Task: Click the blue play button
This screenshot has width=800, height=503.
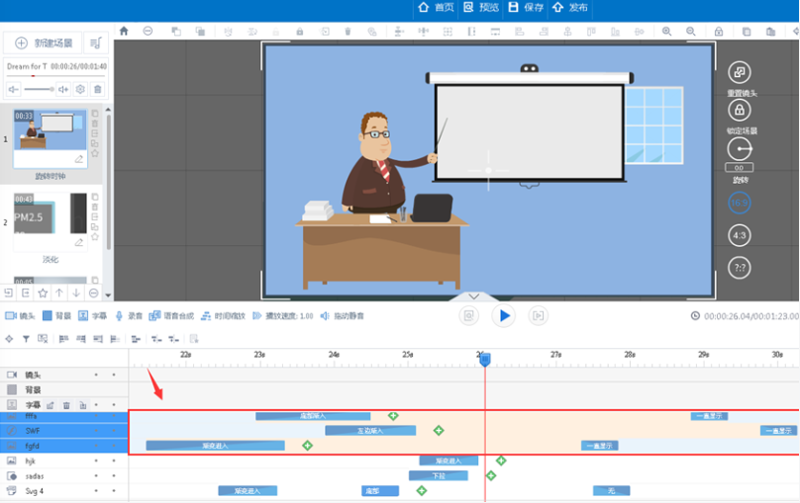Action: pos(504,316)
